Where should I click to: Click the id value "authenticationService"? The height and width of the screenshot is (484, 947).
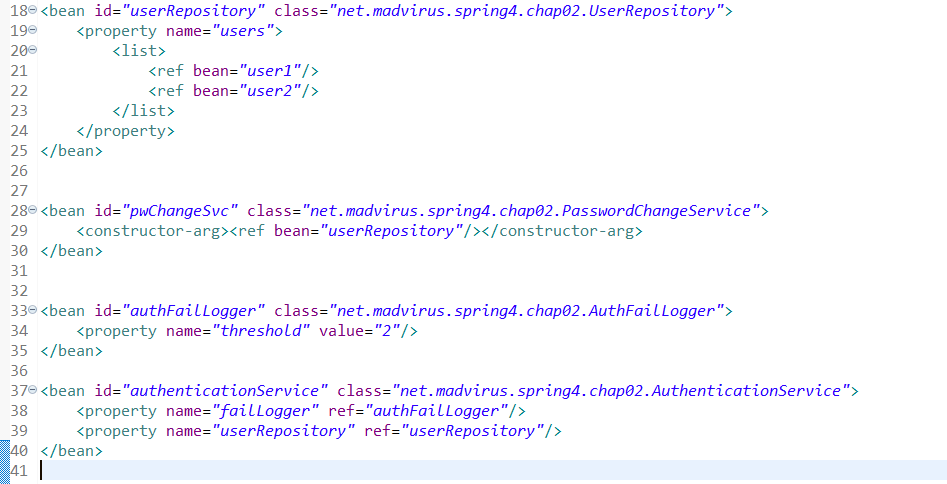(x=225, y=391)
